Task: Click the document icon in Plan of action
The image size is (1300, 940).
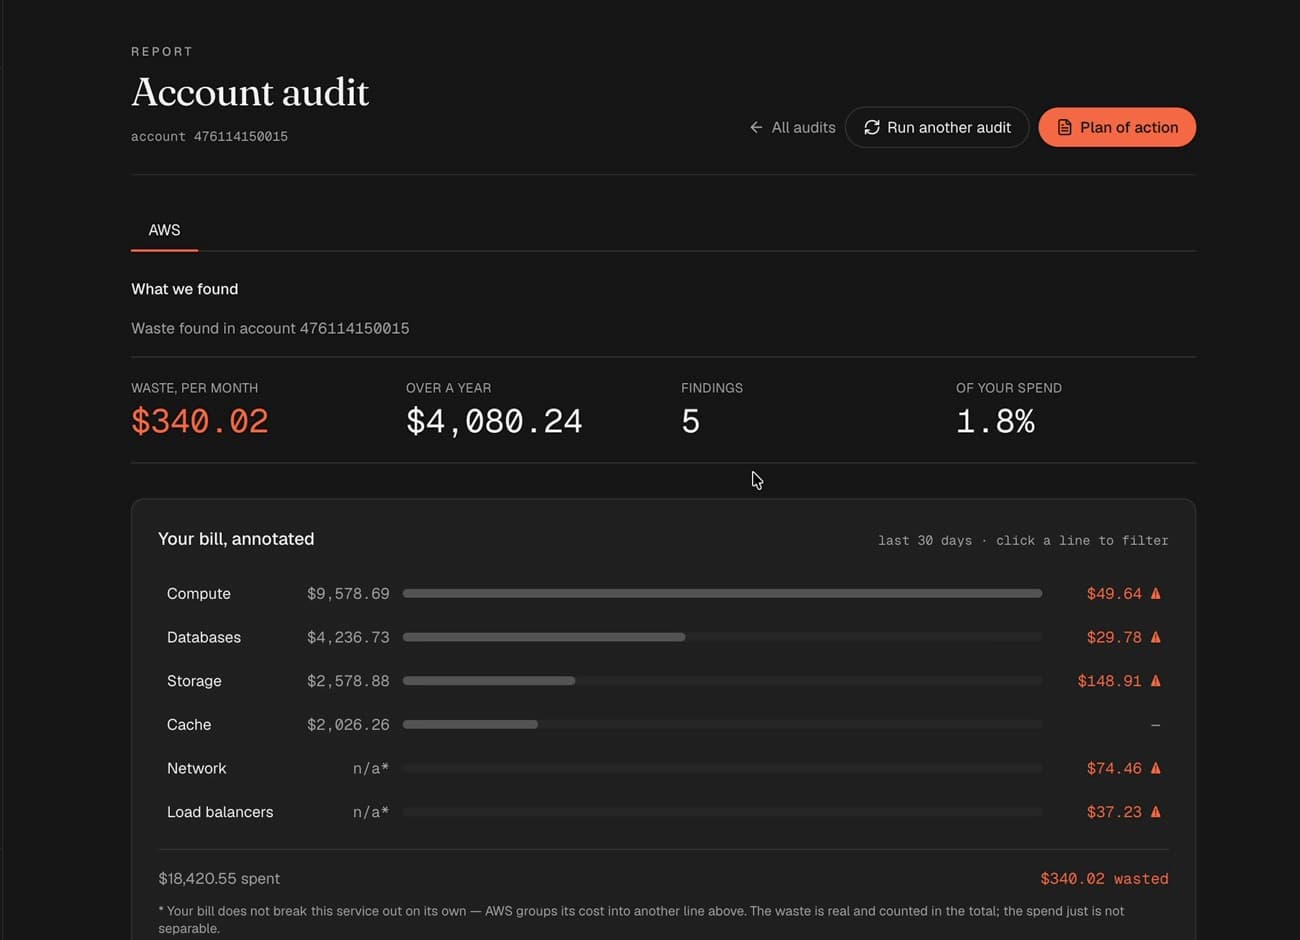Action: (1065, 127)
